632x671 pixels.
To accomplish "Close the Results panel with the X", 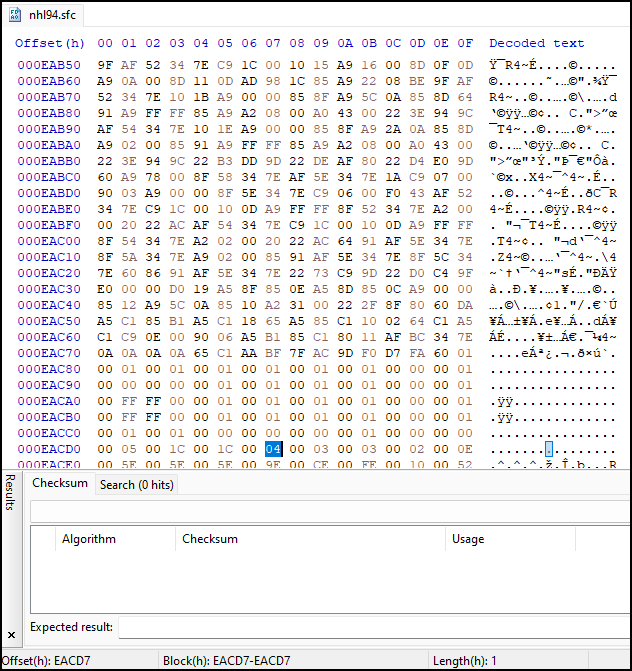I will click(11, 635).
